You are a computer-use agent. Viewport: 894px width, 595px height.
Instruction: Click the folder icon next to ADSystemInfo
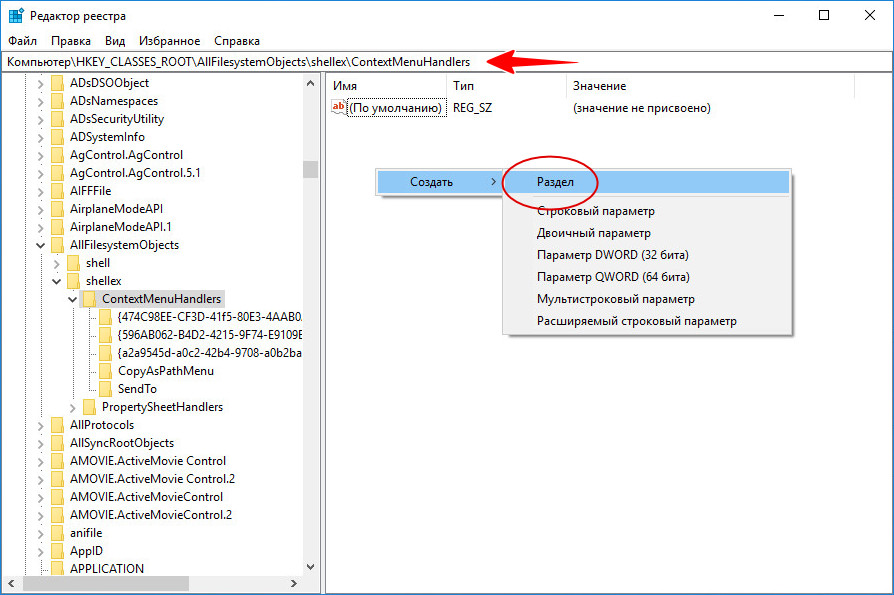pos(58,137)
